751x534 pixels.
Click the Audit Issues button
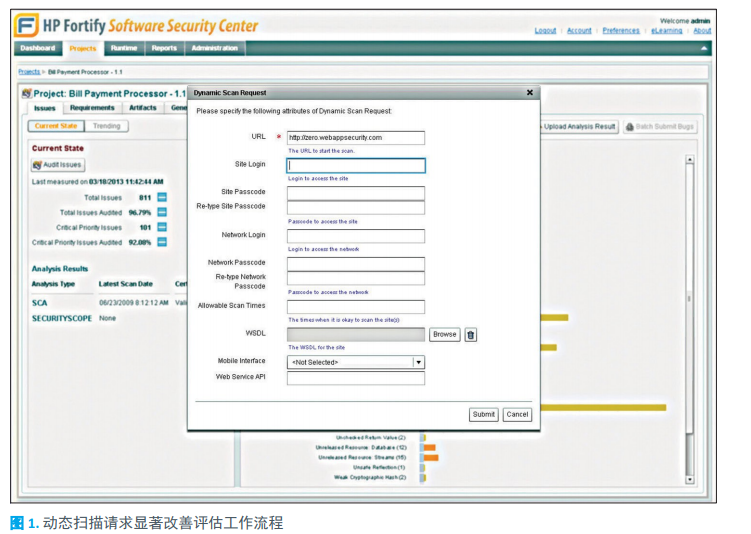tap(58, 165)
